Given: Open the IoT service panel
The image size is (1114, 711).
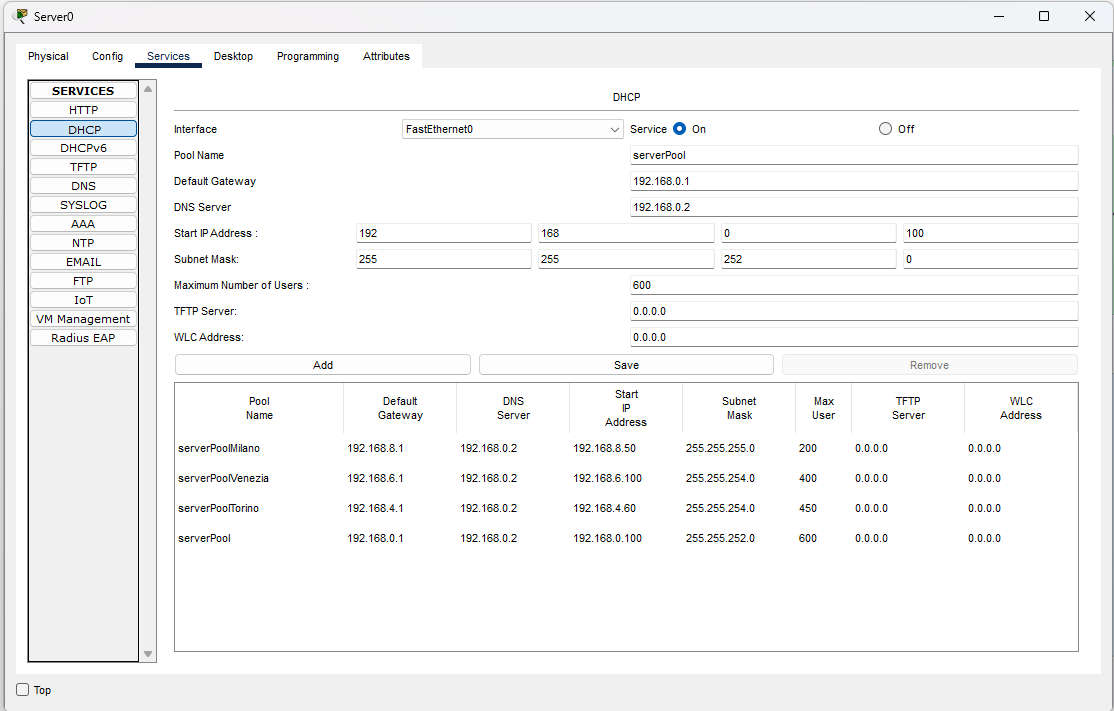Looking at the screenshot, I should point(83,299).
